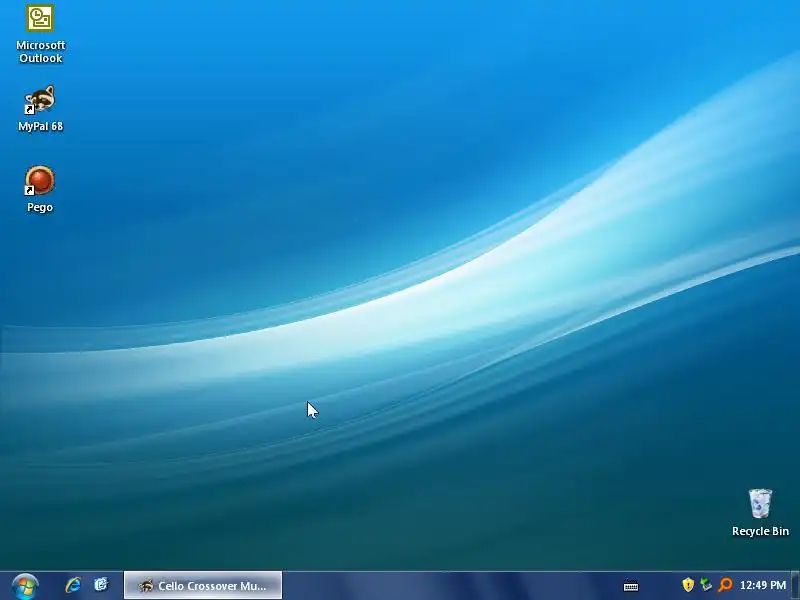The height and width of the screenshot is (600, 800).
Task: Click the second quick launch icon beside Internet Explorer
Action: point(101,585)
